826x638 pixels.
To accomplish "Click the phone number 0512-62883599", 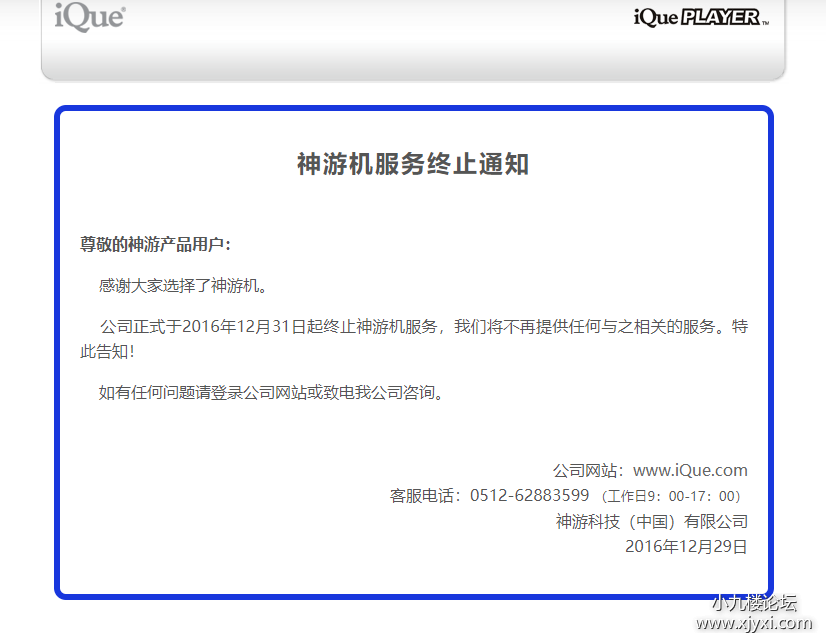I will (529, 496).
